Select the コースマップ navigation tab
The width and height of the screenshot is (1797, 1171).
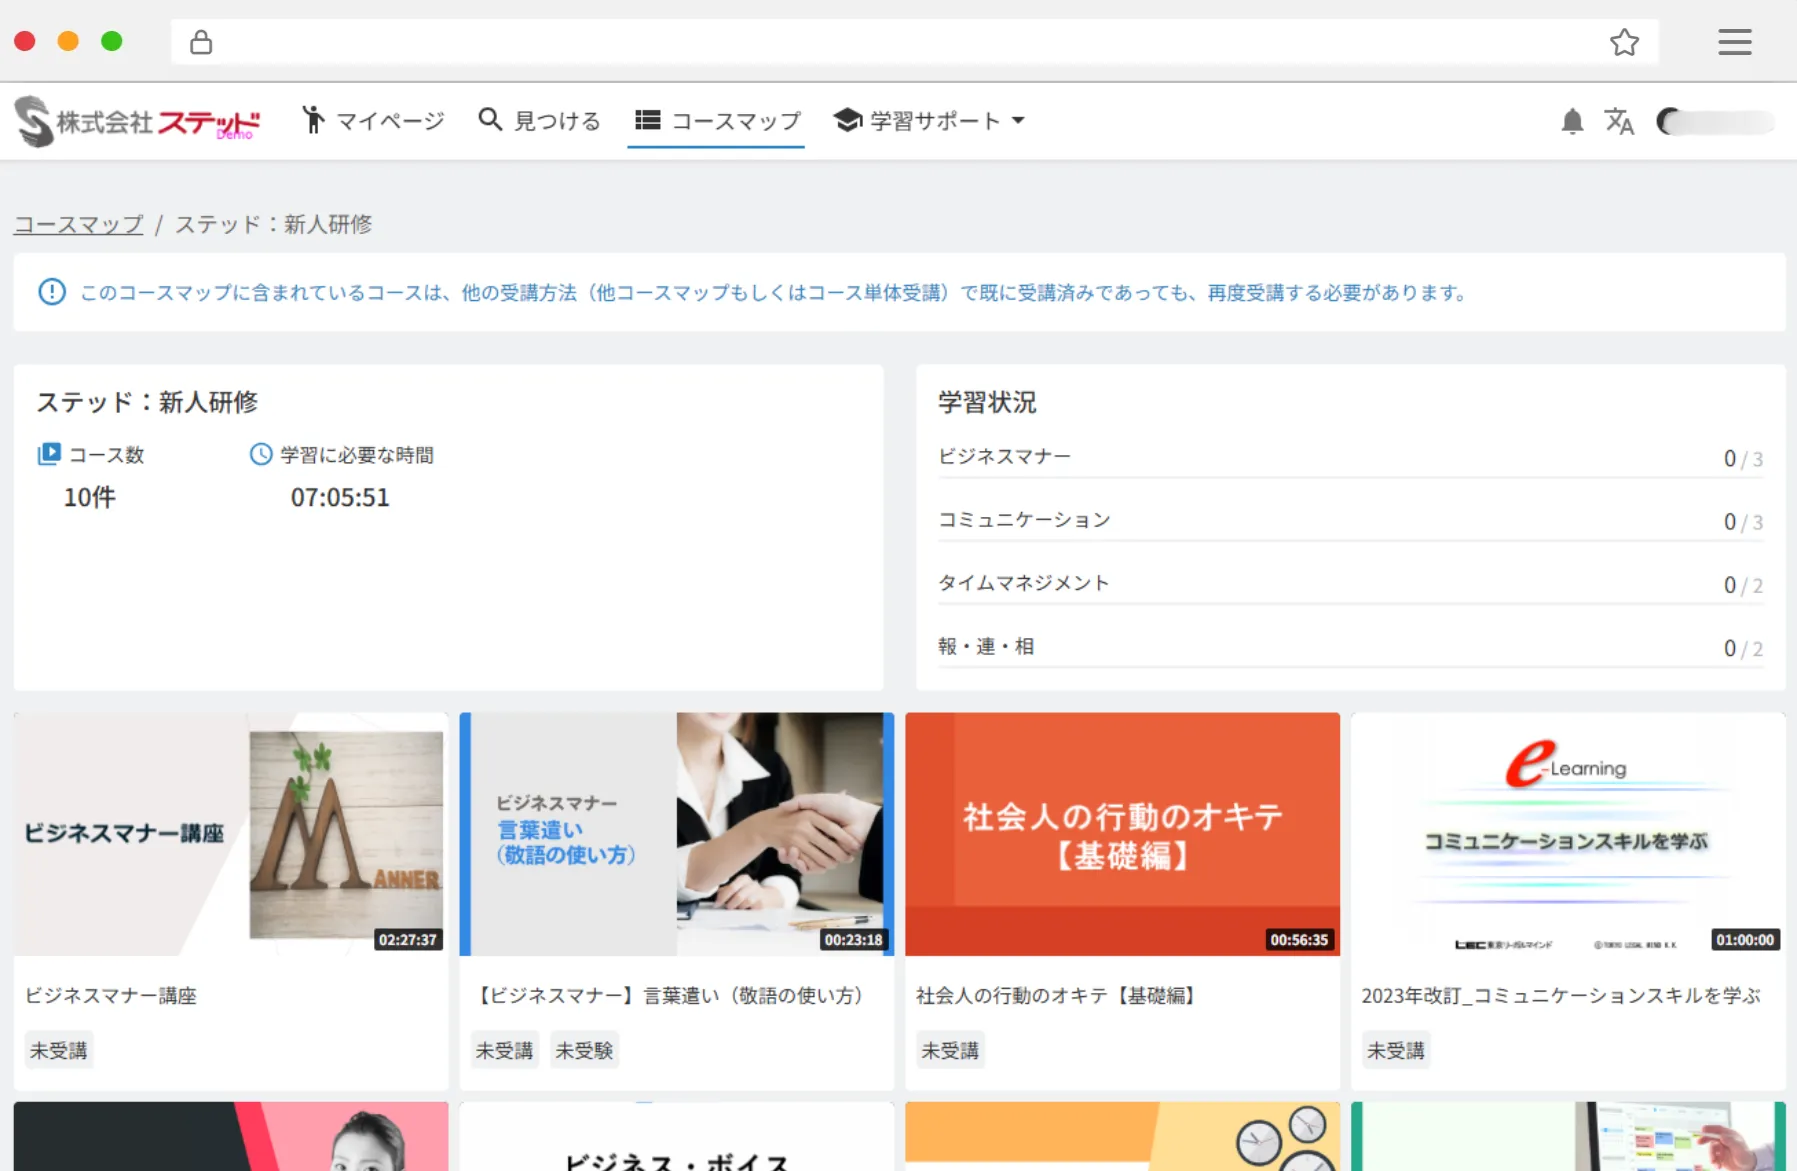click(x=717, y=121)
